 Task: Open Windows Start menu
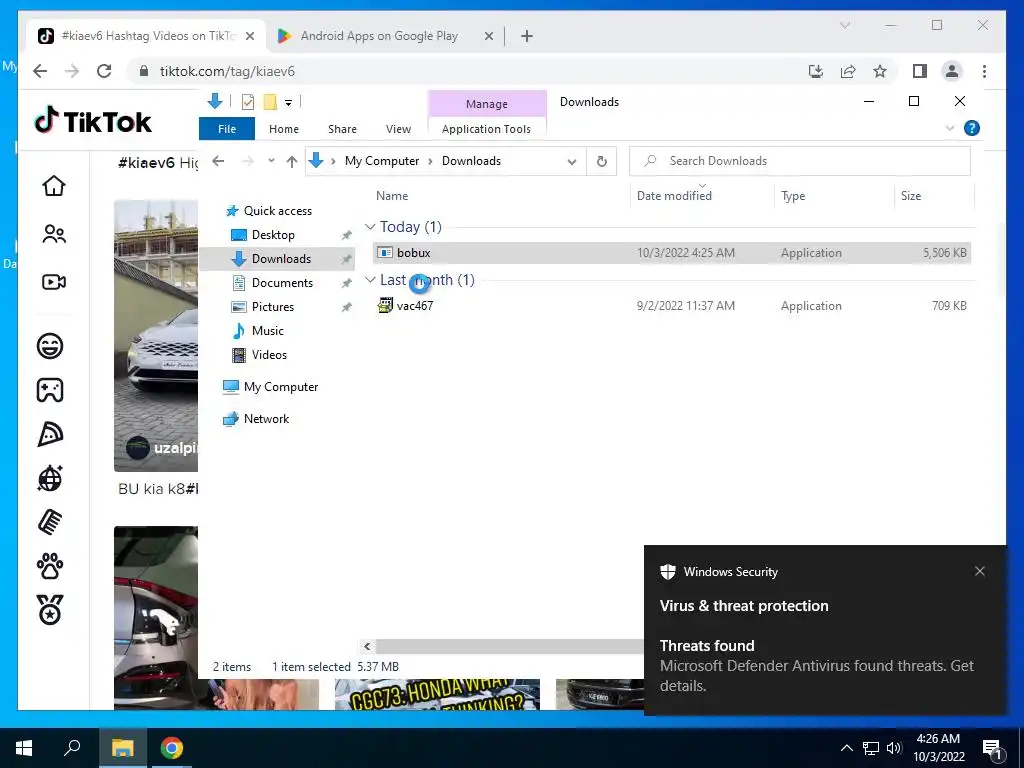[x=24, y=748]
